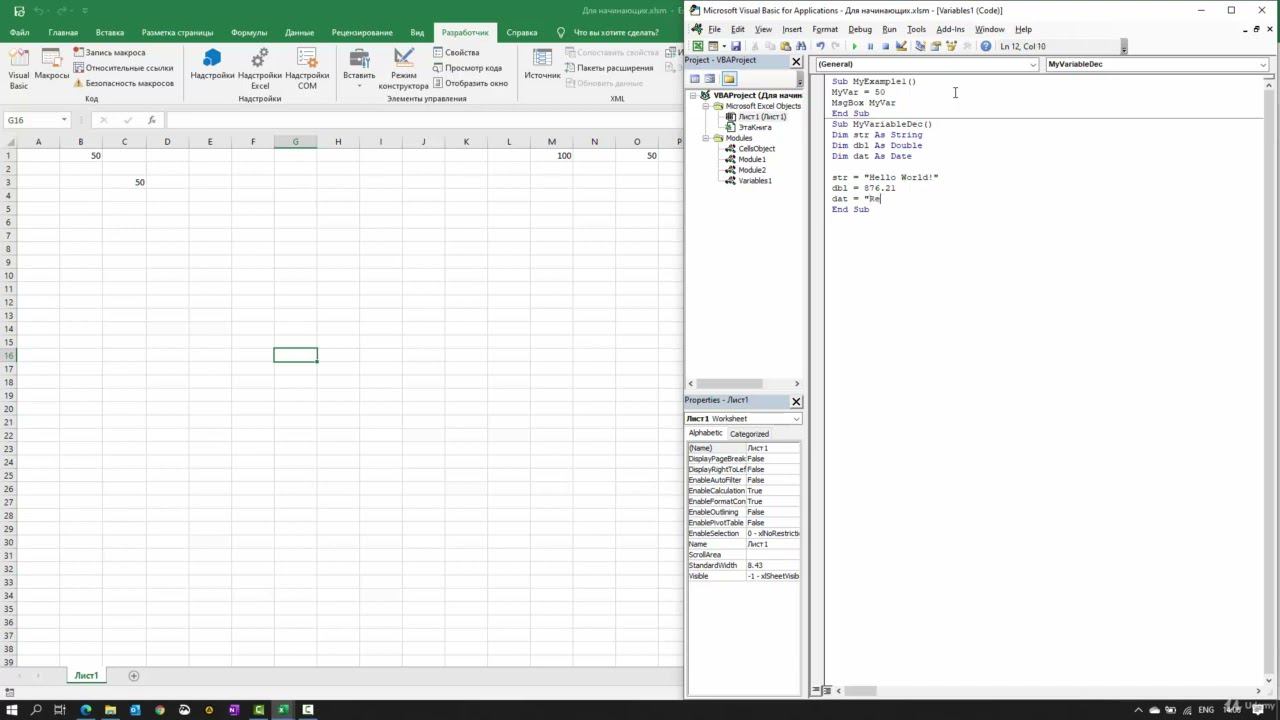Image resolution: width=1280 pixels, height=720 pixels.
Task: Click the Windows Start button on taskbar
Action: (11, 710)
